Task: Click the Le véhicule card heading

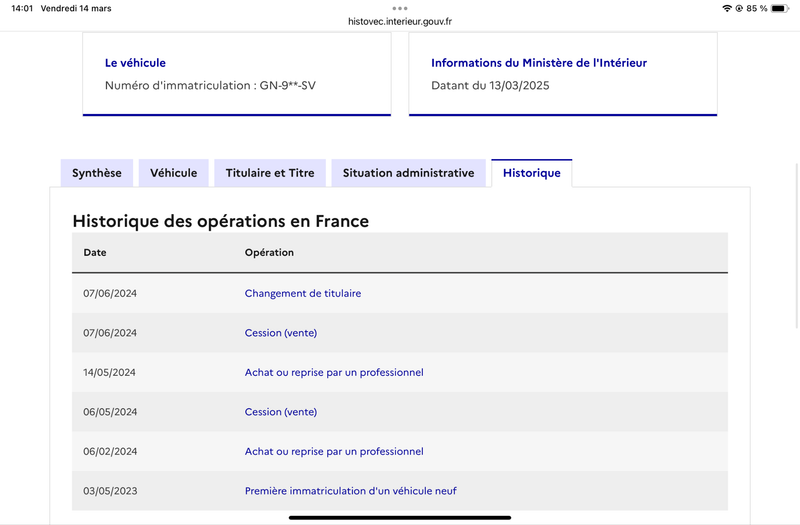Action: point(135,63)
